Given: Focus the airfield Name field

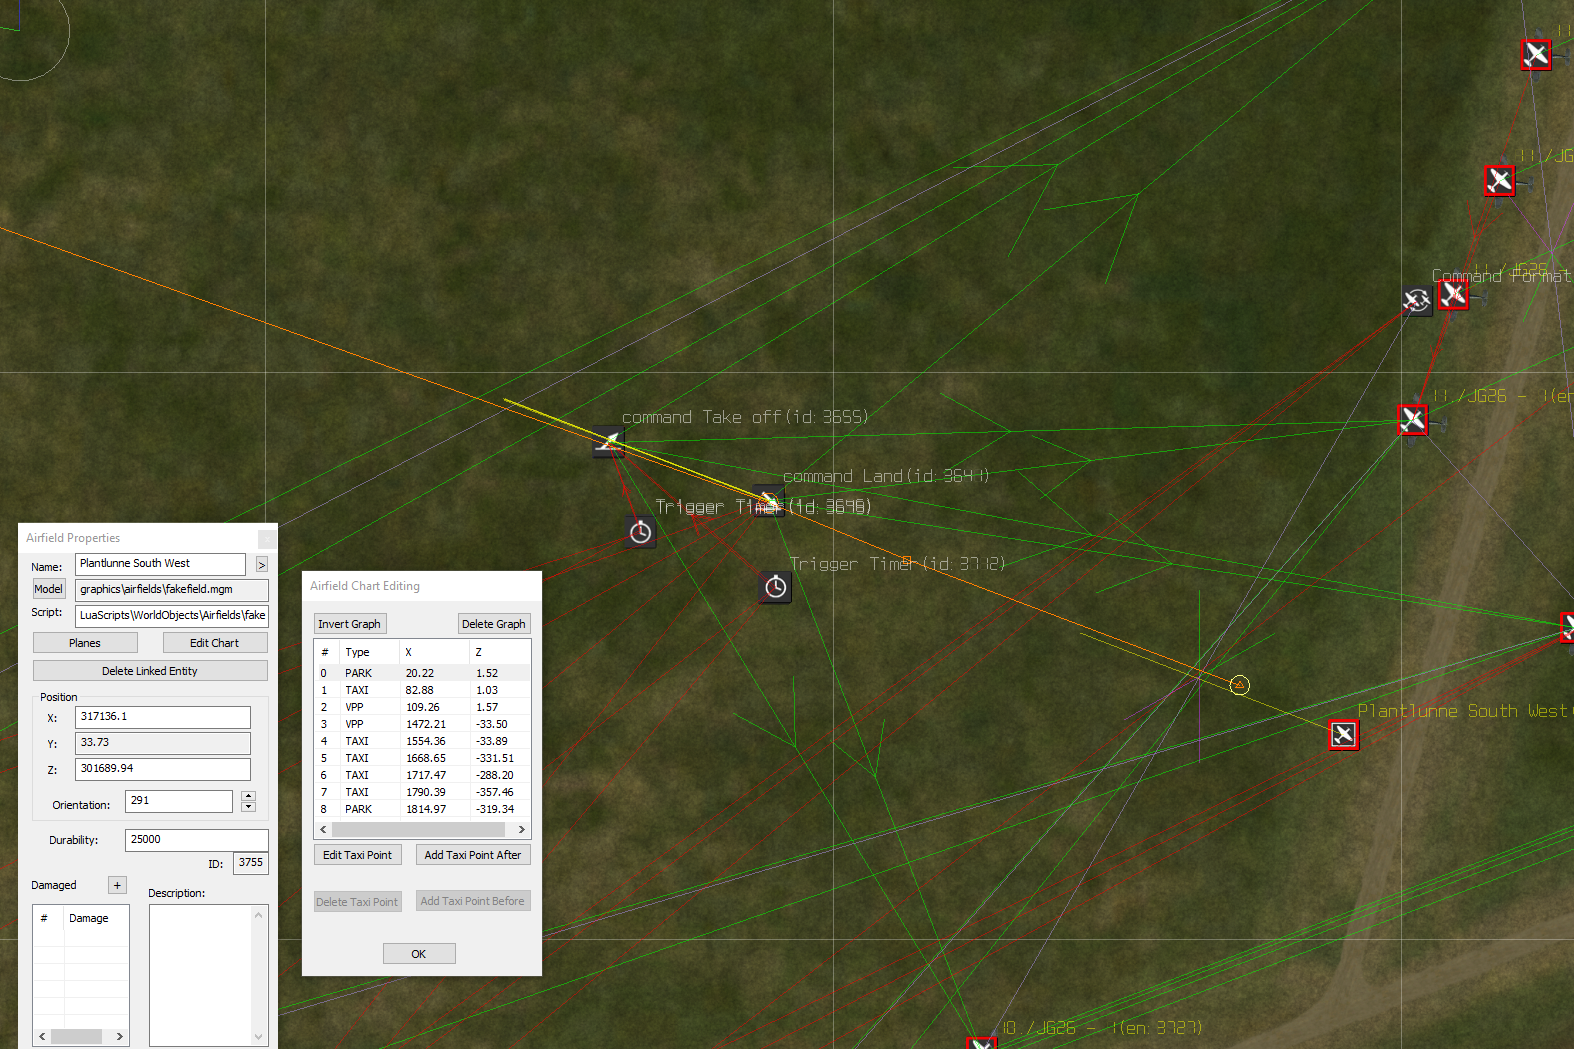Looking at the screenshot, I should (160, 564).
